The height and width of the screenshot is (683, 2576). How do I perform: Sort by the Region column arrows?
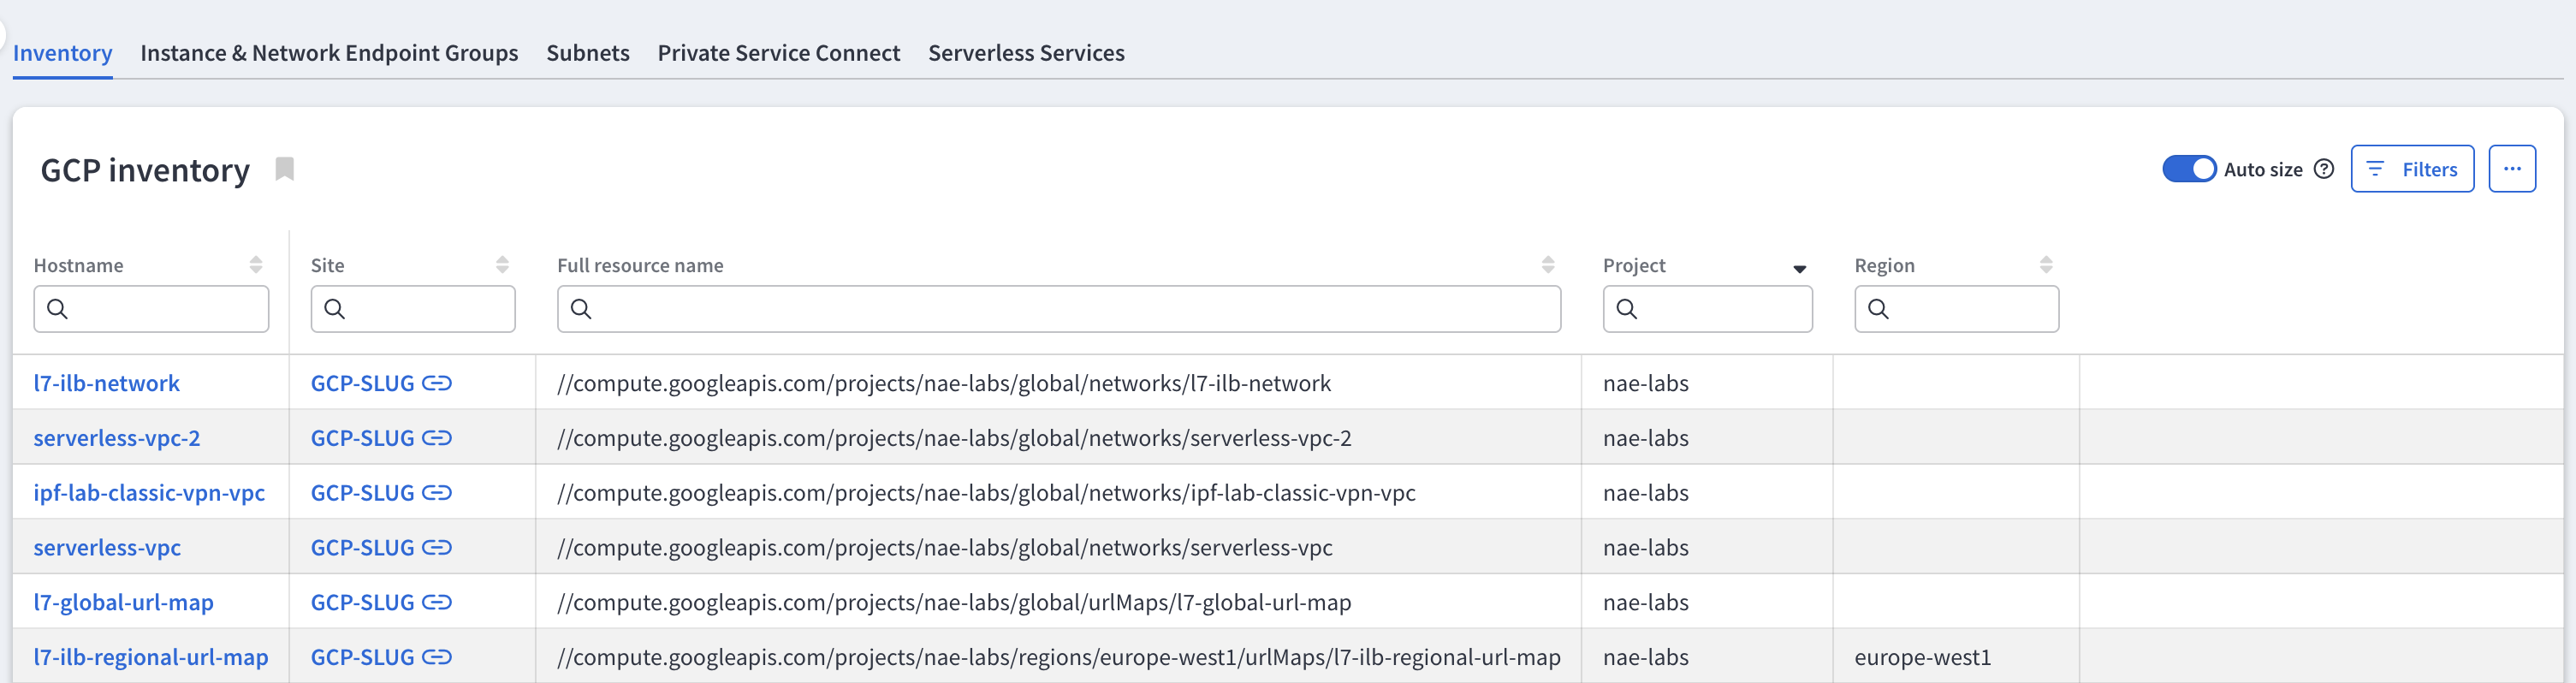[2046, 265]
